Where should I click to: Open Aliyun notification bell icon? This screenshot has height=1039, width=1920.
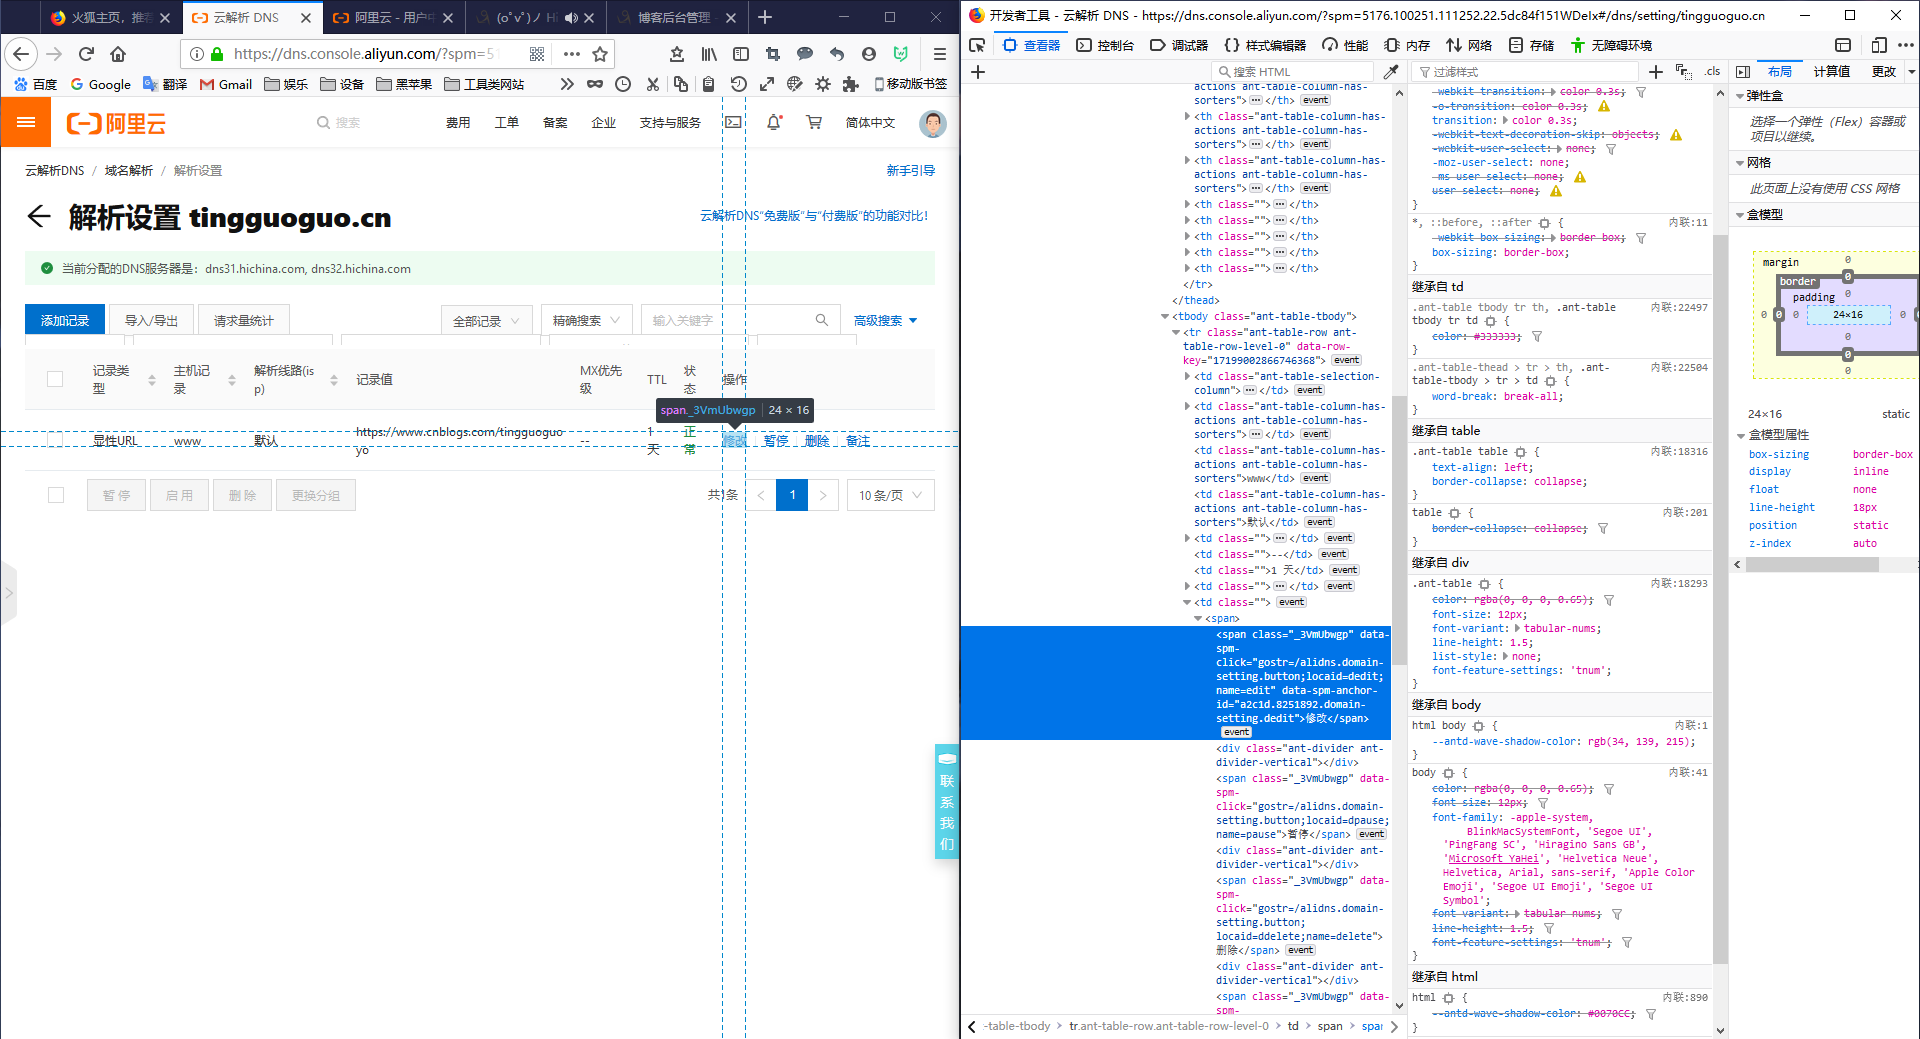773,122
